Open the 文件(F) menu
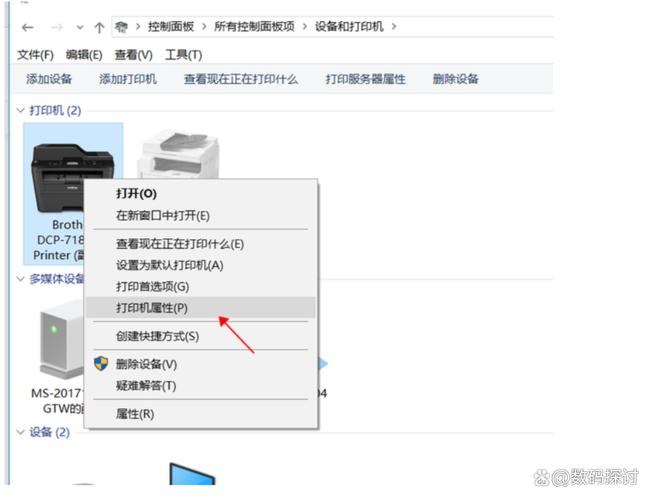This screenshot has width=652, height=500. click(35, 55)
